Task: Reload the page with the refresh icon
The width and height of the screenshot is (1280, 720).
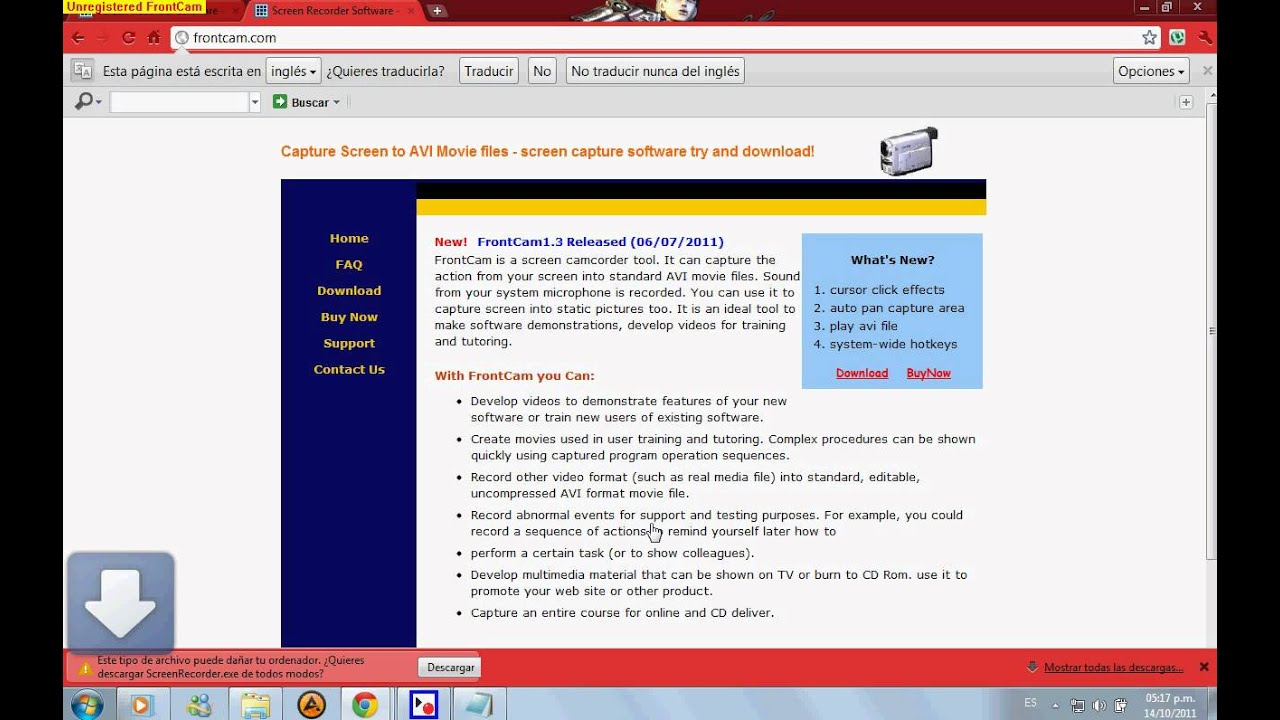Action: pos(128,38)
